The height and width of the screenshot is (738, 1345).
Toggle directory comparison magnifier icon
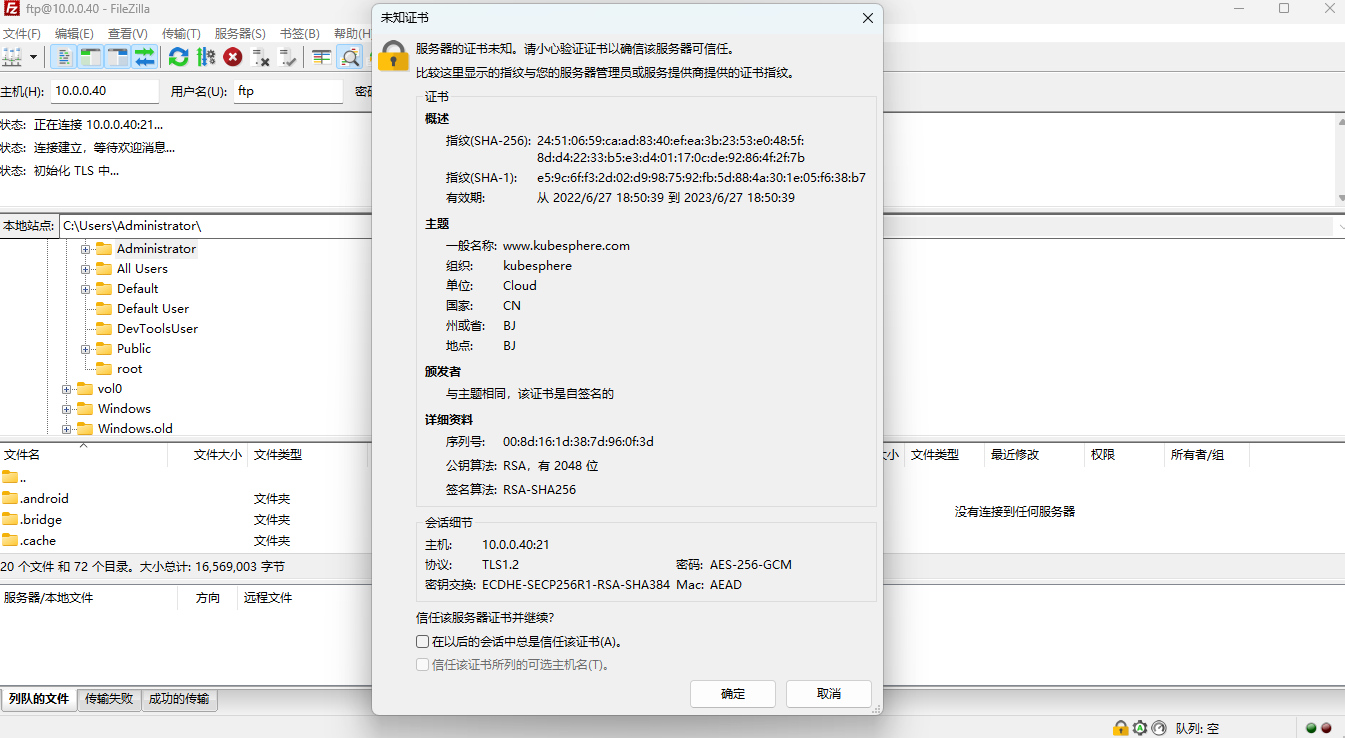[x=349, y=57]
